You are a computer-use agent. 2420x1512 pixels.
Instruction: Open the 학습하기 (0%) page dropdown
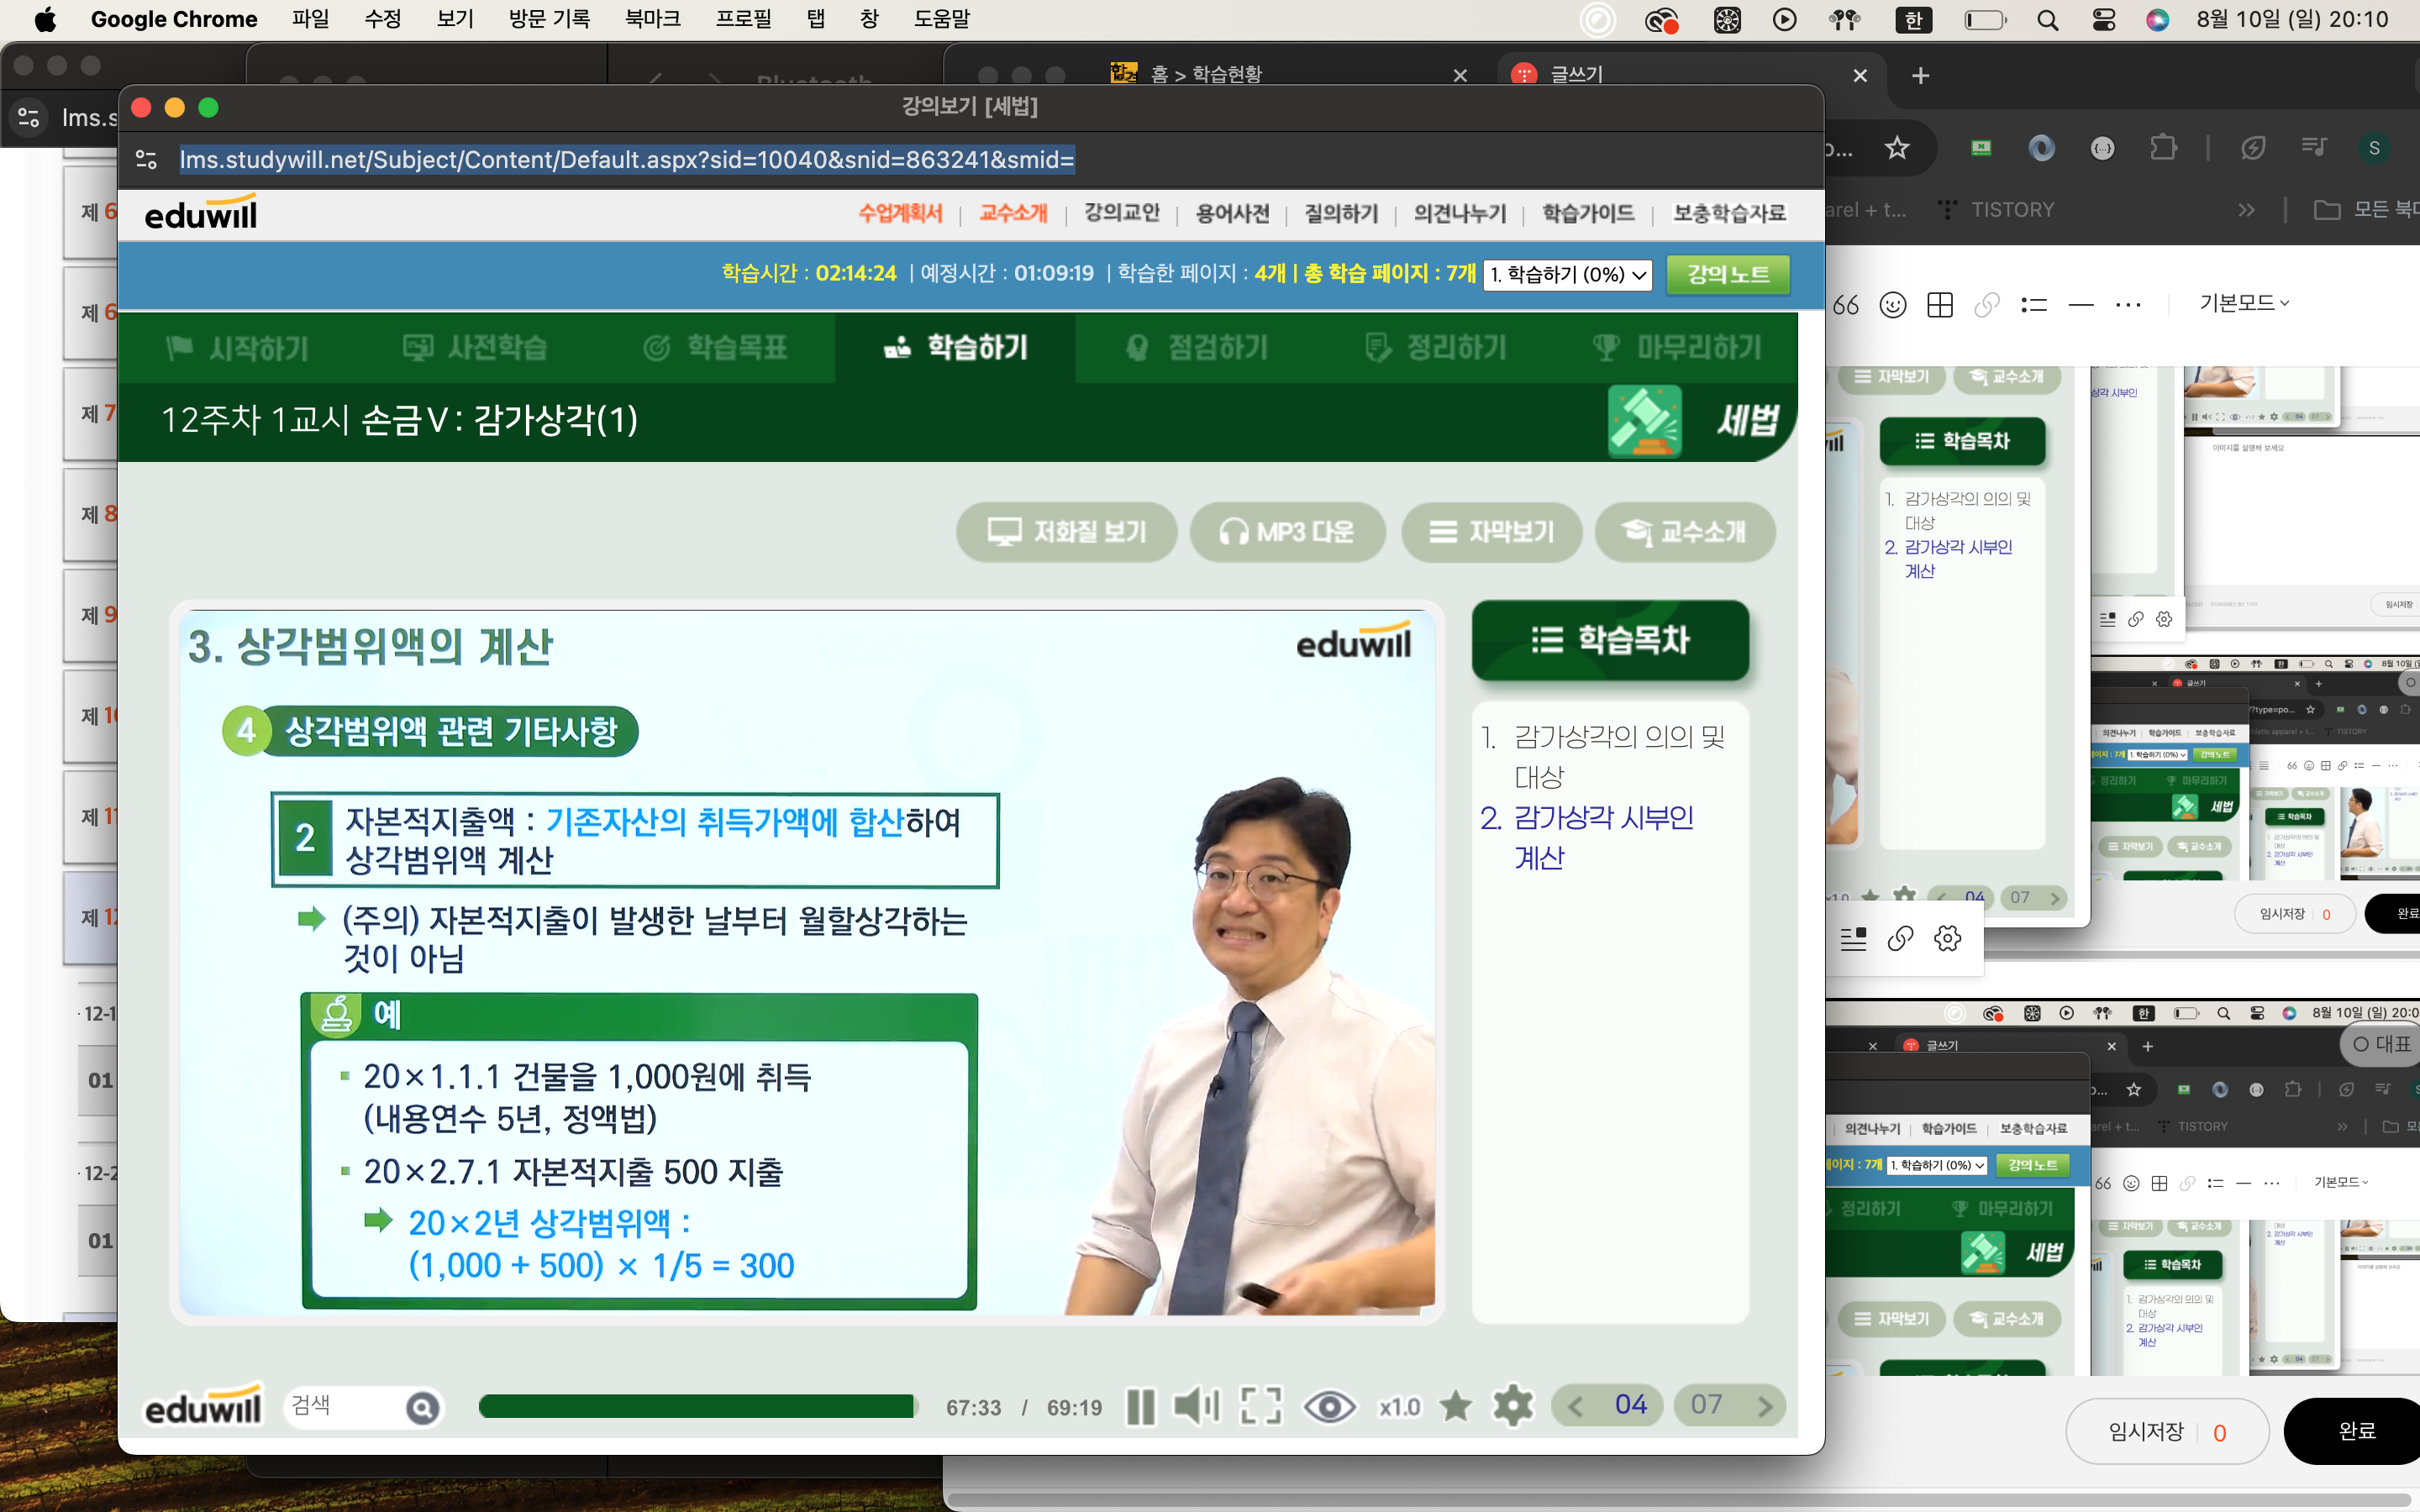1567,274
